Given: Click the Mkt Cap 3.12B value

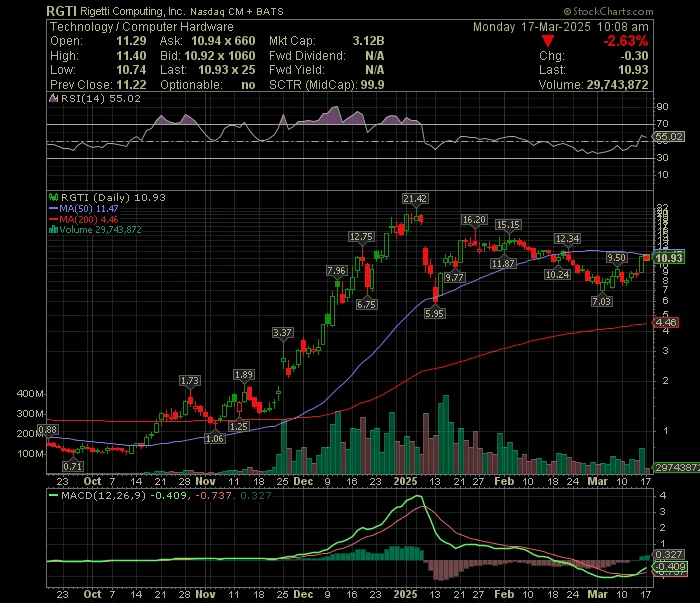Looking at the screenshot, I should pyautogui.click(x=369, y=41).
